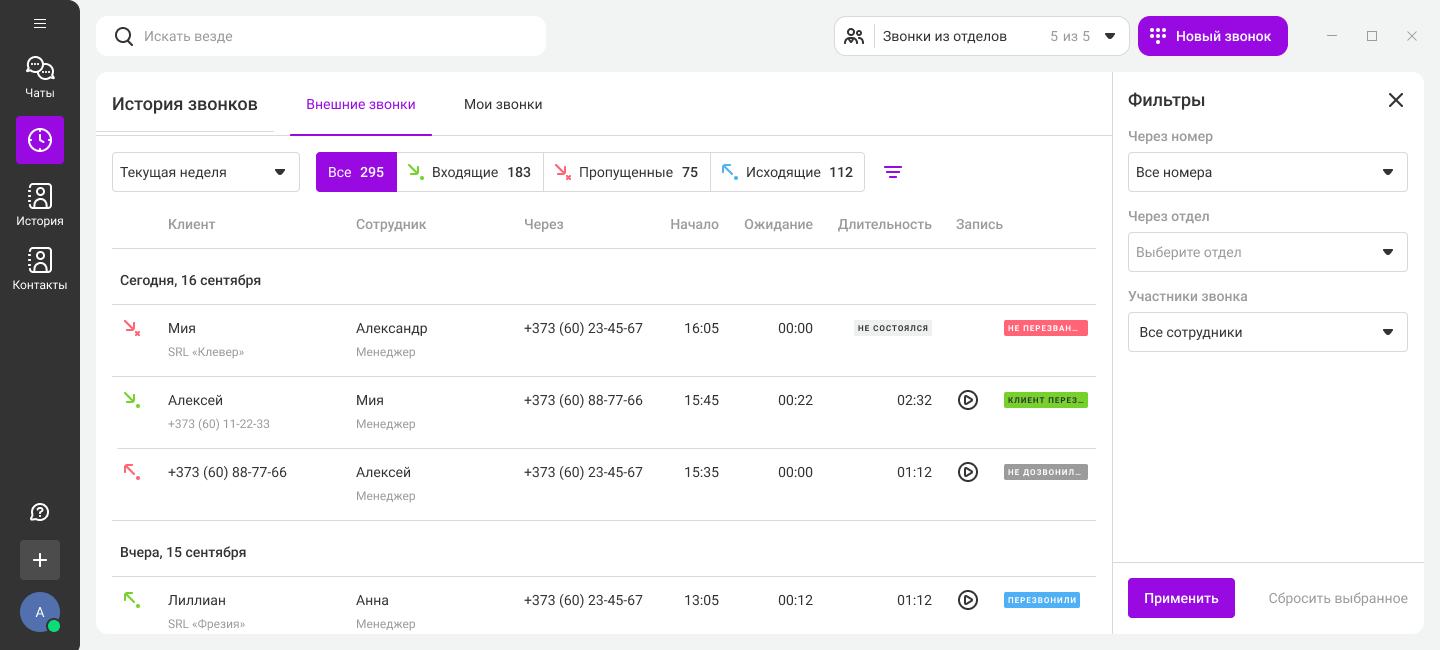Click the clock call history icon

point(40,140)
